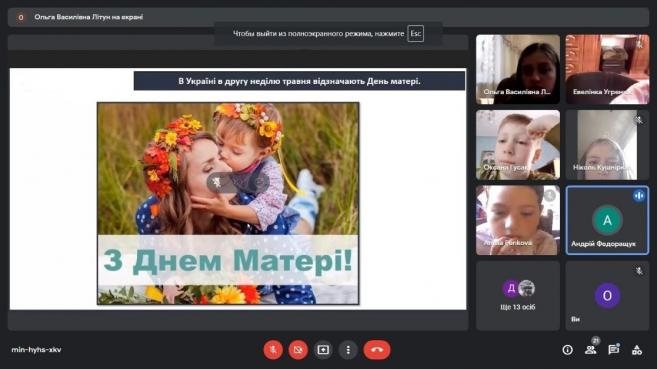
Task: Click the unpin icon on the presentation
Action: [x=217, y=182]
